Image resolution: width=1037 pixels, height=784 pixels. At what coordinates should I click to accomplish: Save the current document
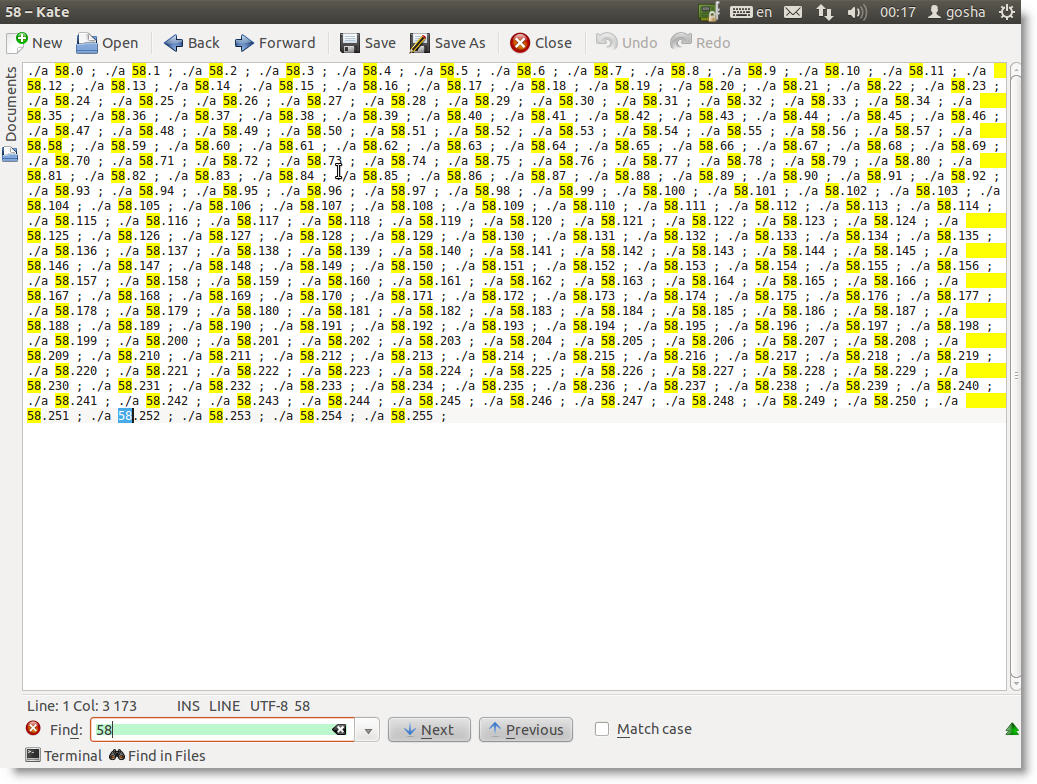coord(367,43)
